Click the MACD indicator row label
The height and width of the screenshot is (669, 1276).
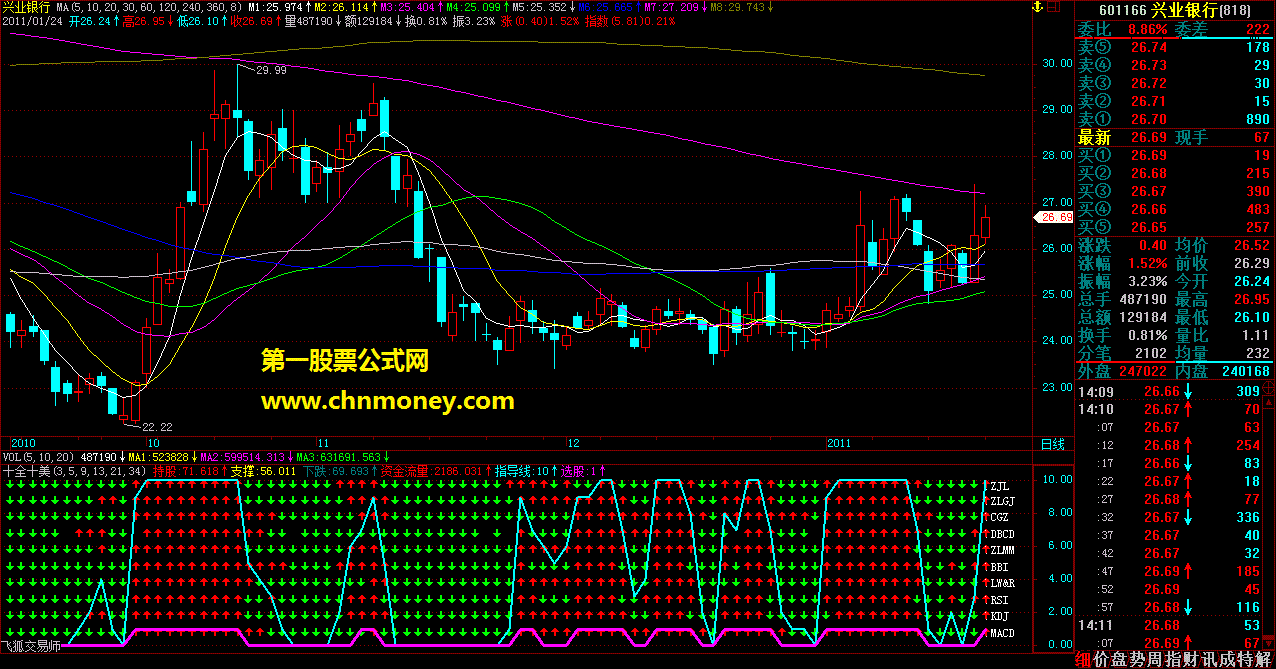[x=1002, y=633]
